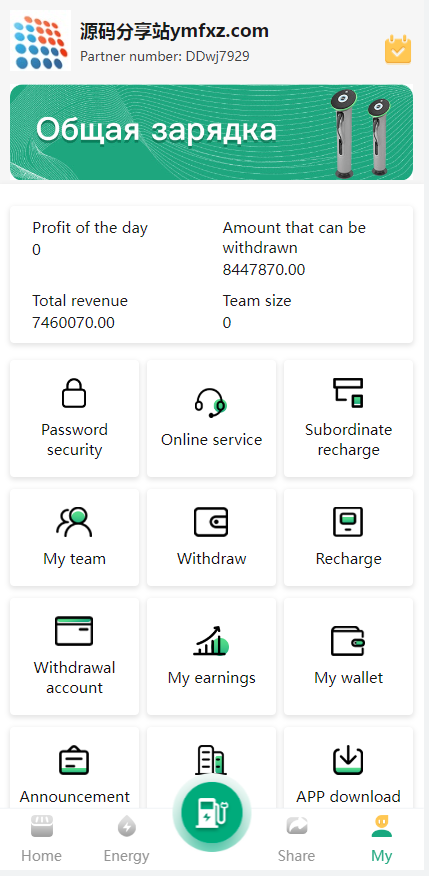Tap the central charging station button
Viewport: 429px width, 876px height.
[x=211, y=812]
